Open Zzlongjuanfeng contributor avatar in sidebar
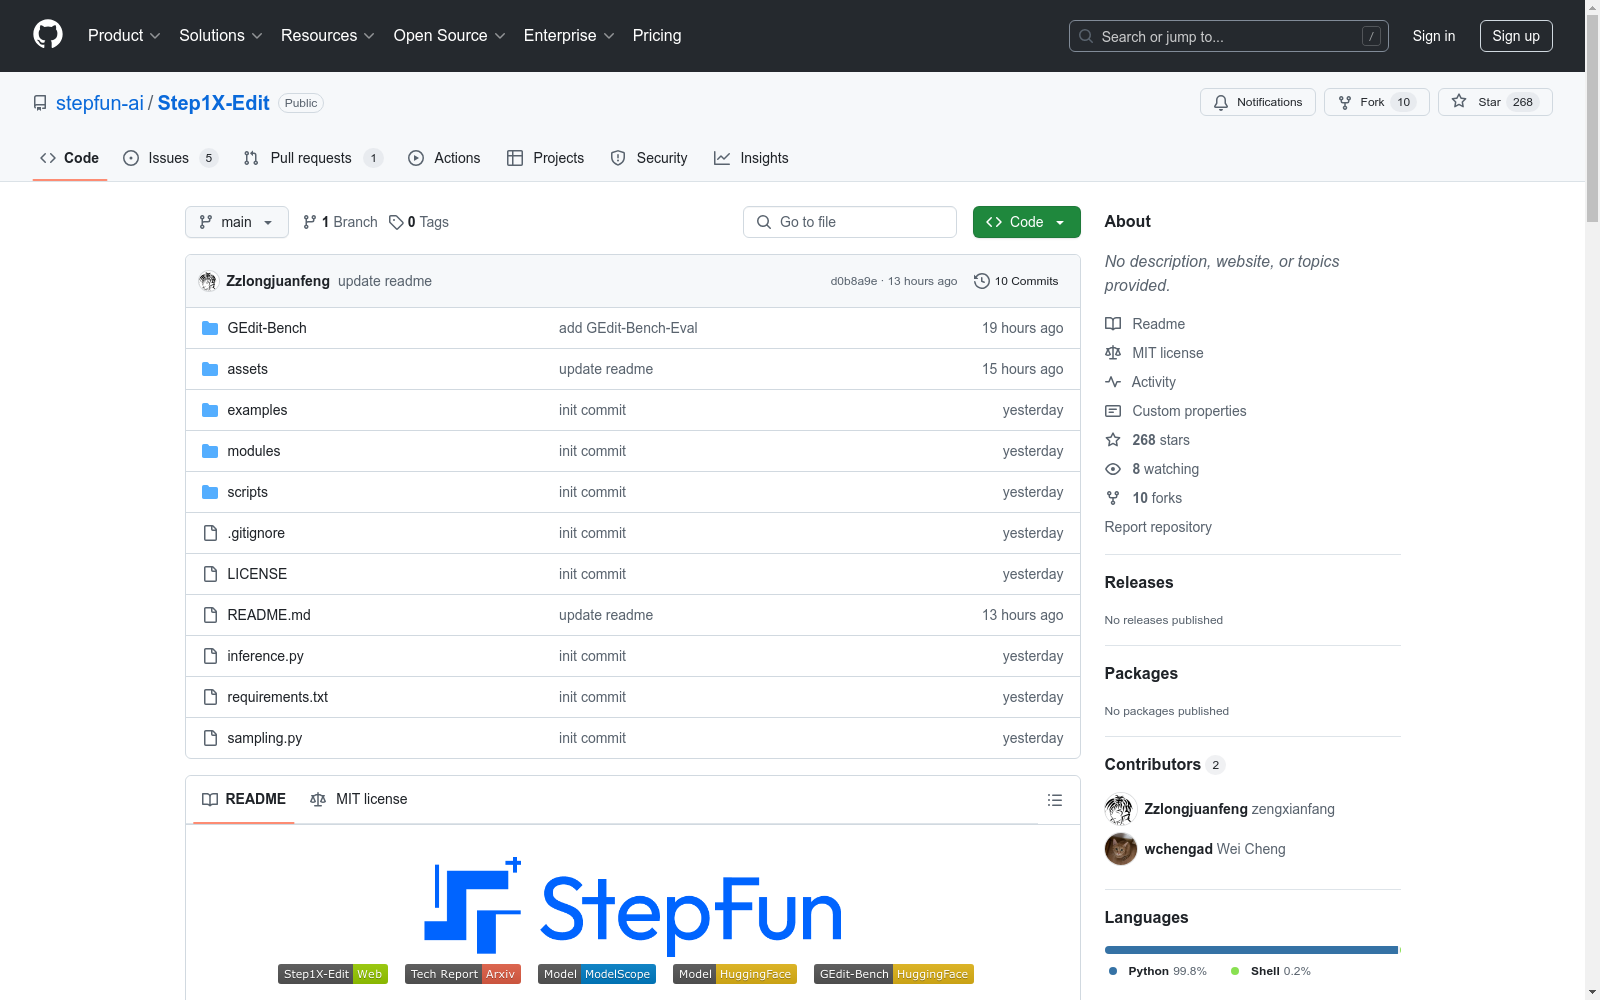Screen dimensions: 1600x1000 pos(1121,809)
